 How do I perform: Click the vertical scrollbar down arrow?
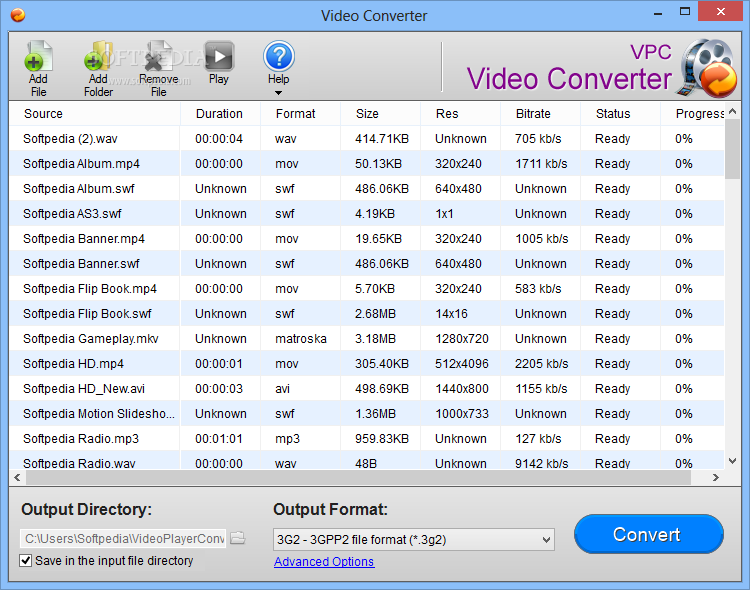coord(732,461)
